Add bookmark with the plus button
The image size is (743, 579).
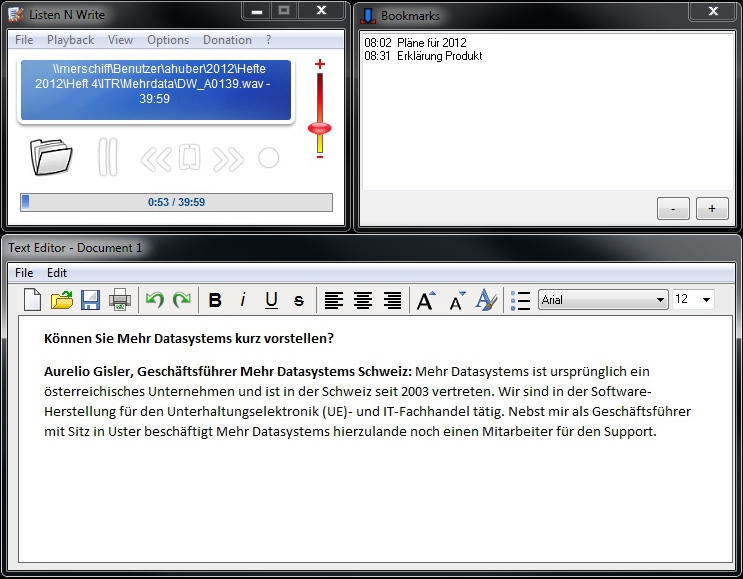click(712, 208)
